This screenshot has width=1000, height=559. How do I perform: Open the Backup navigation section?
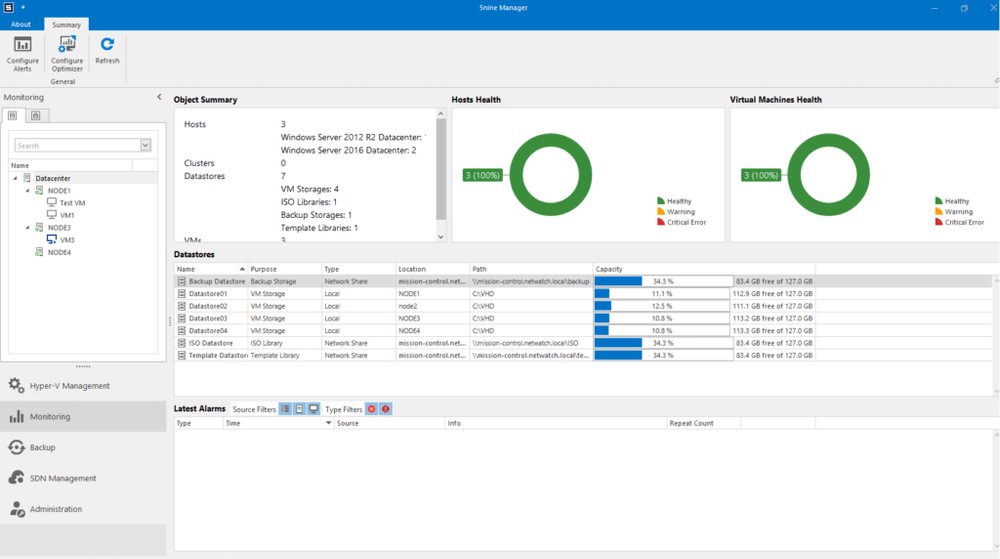[83, 447]
